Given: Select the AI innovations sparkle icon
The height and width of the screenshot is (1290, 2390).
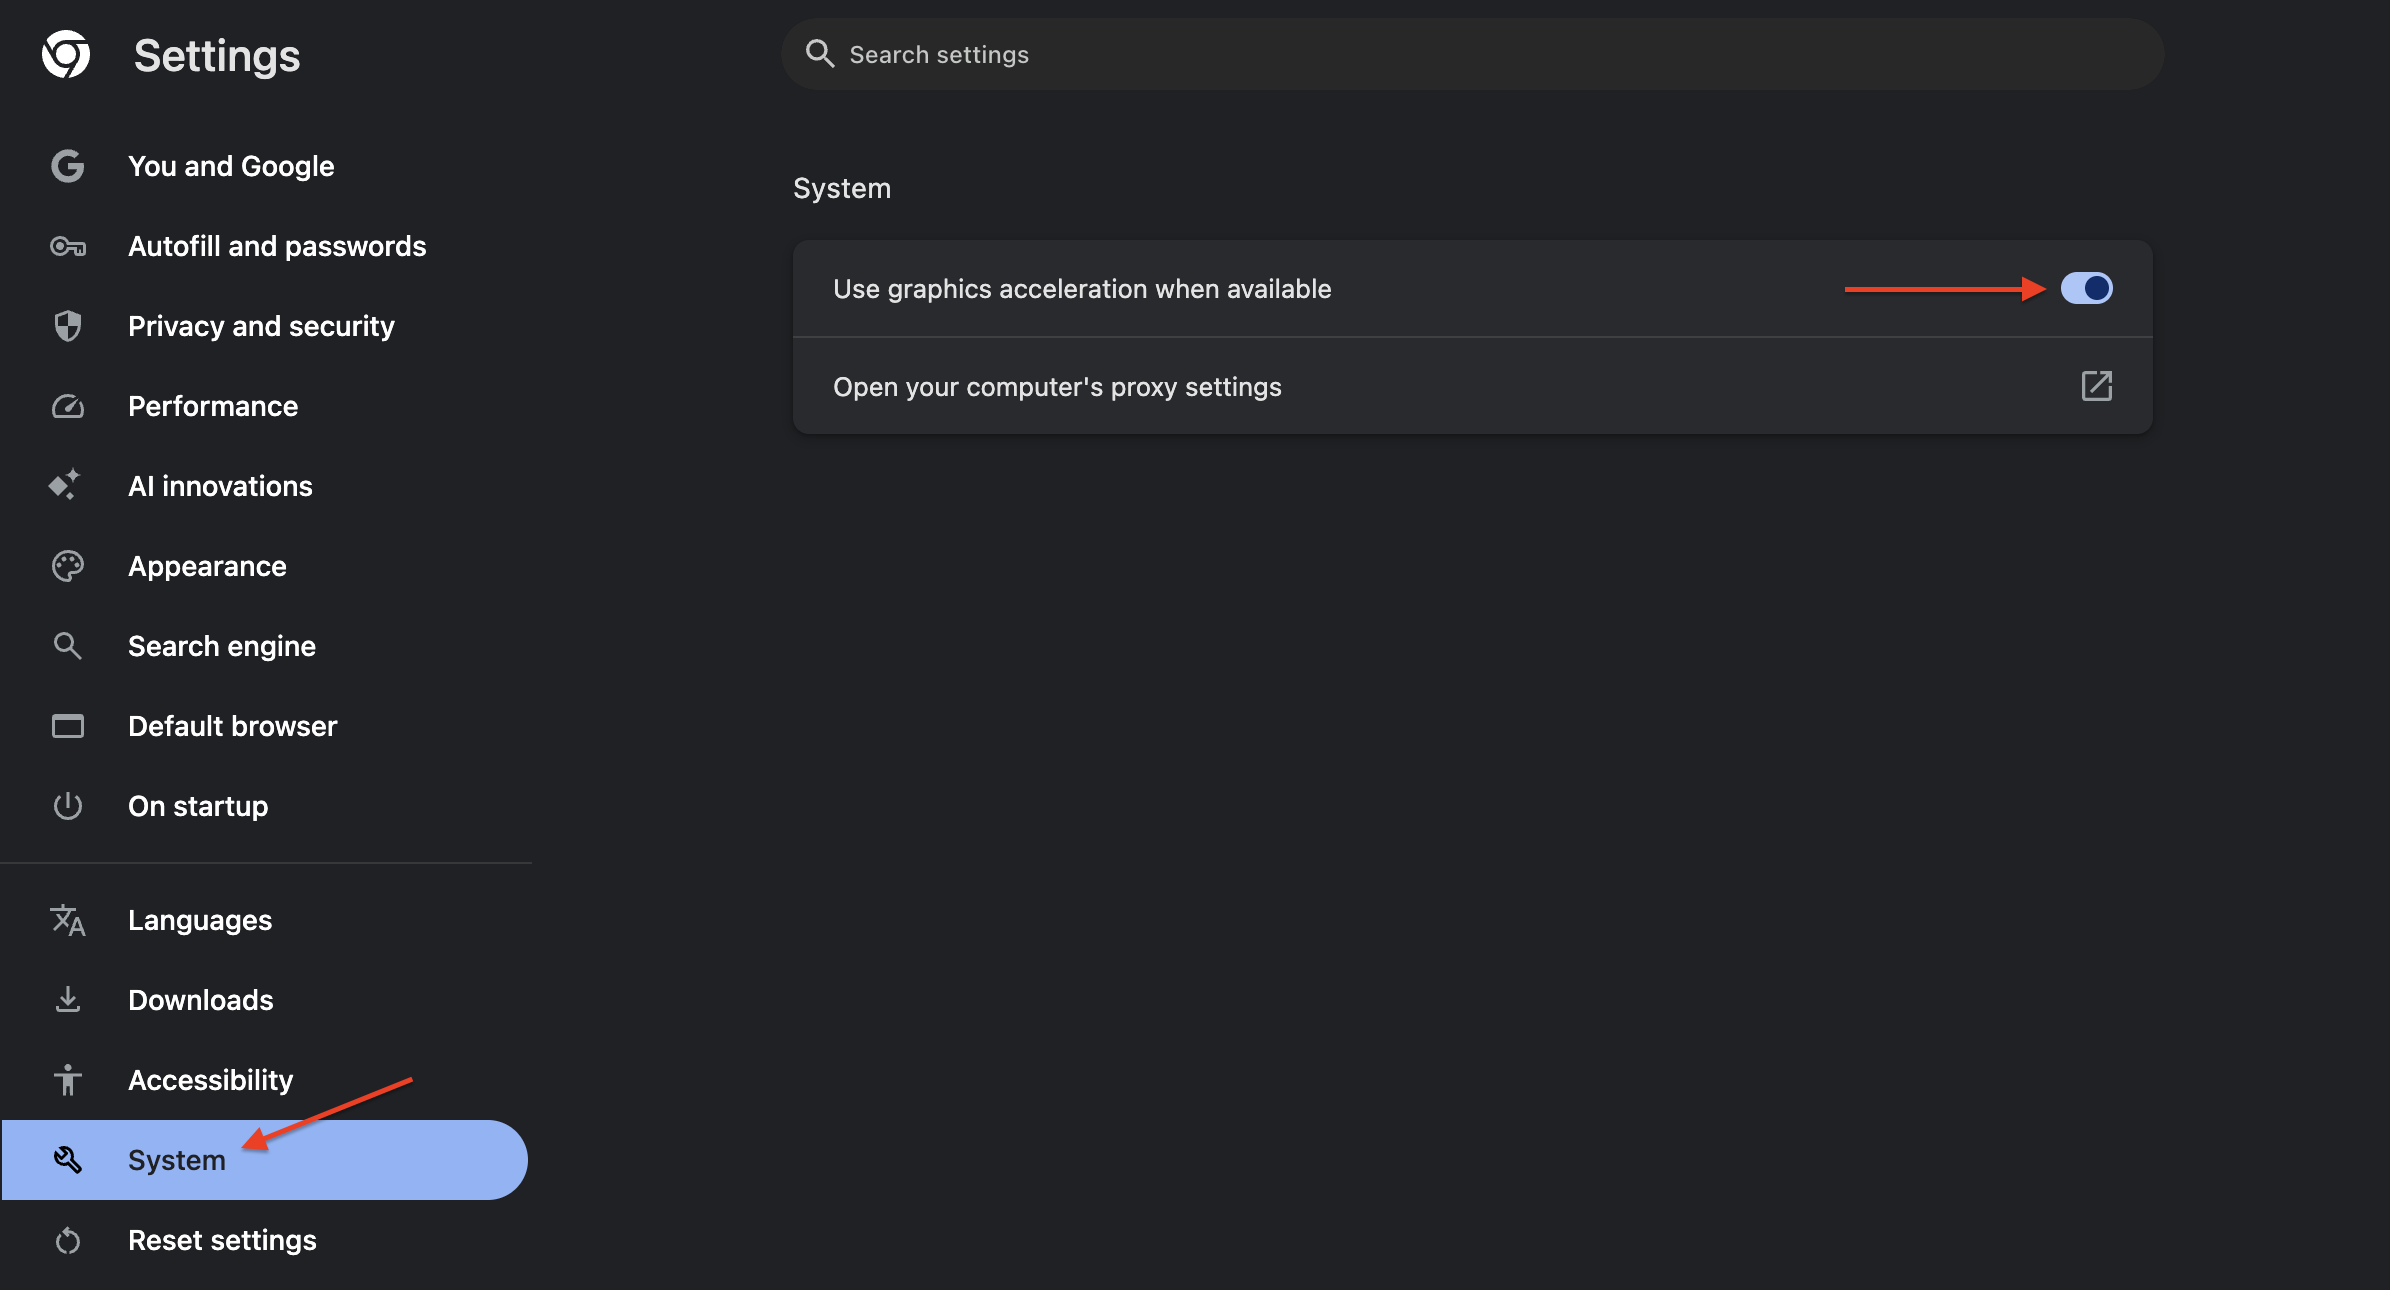Looking at the screenshot, I should 67,486.
